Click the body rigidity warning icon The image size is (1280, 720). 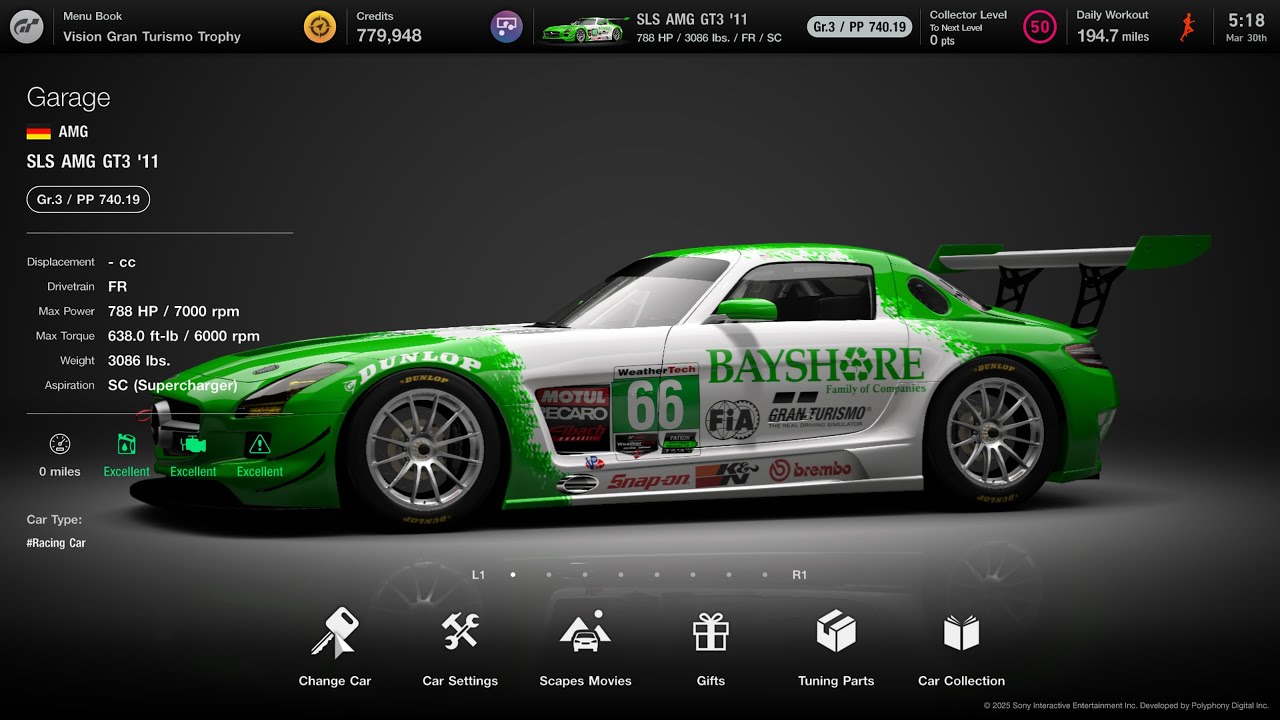click(259, 444)
